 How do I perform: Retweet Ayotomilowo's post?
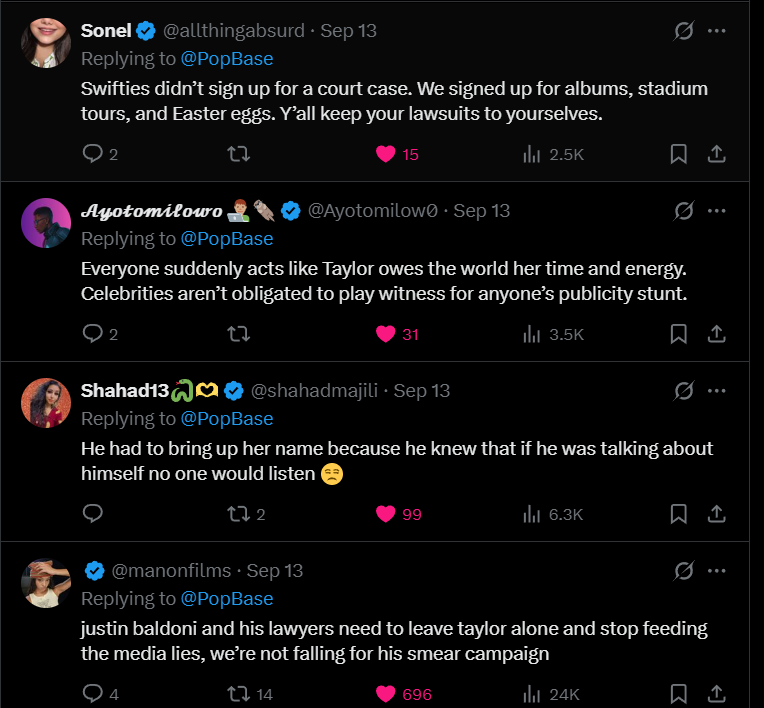239,334
